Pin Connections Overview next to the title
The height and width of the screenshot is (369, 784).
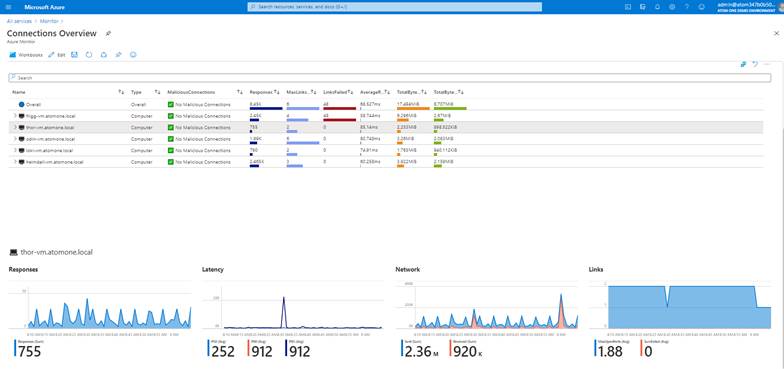pyautogui.click(x=108, y=34)
